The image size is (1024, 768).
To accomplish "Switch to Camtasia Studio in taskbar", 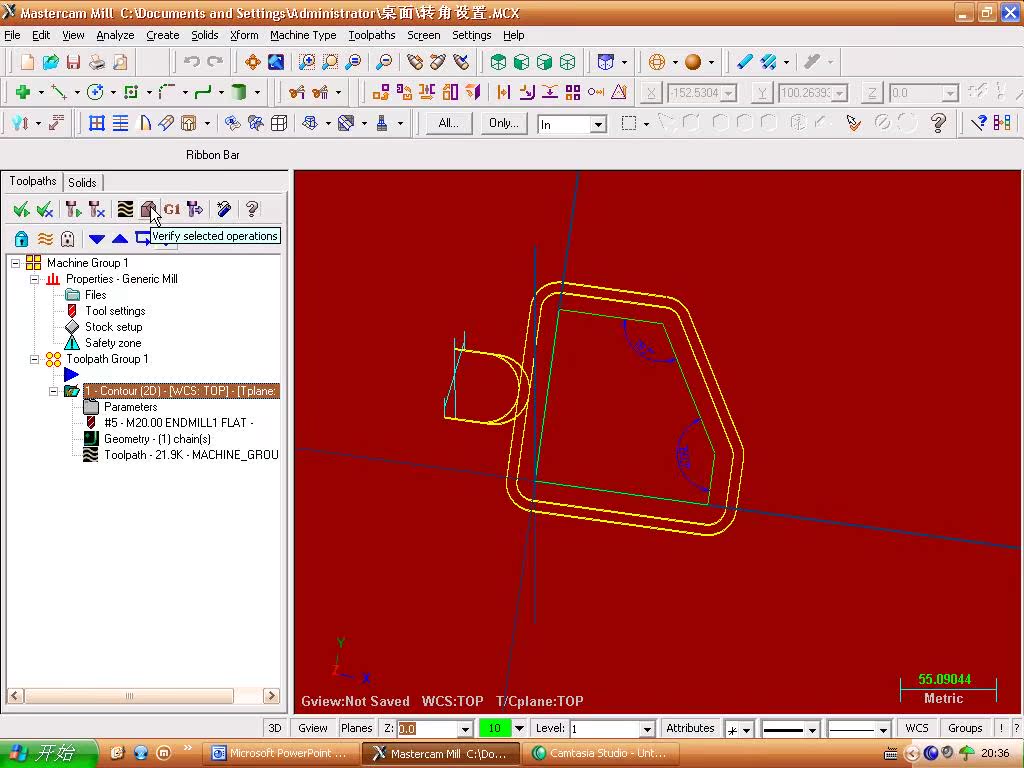I will click(x=600, y=754).
